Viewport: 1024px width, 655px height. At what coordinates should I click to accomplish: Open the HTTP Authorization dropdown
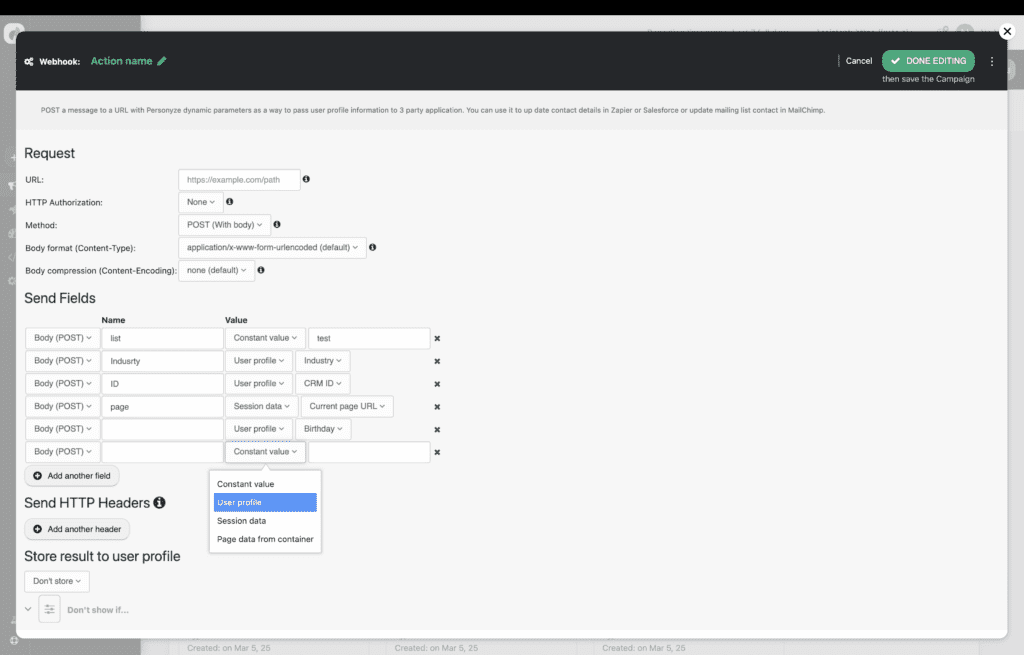pyautogui.click(x=200, y=202)
